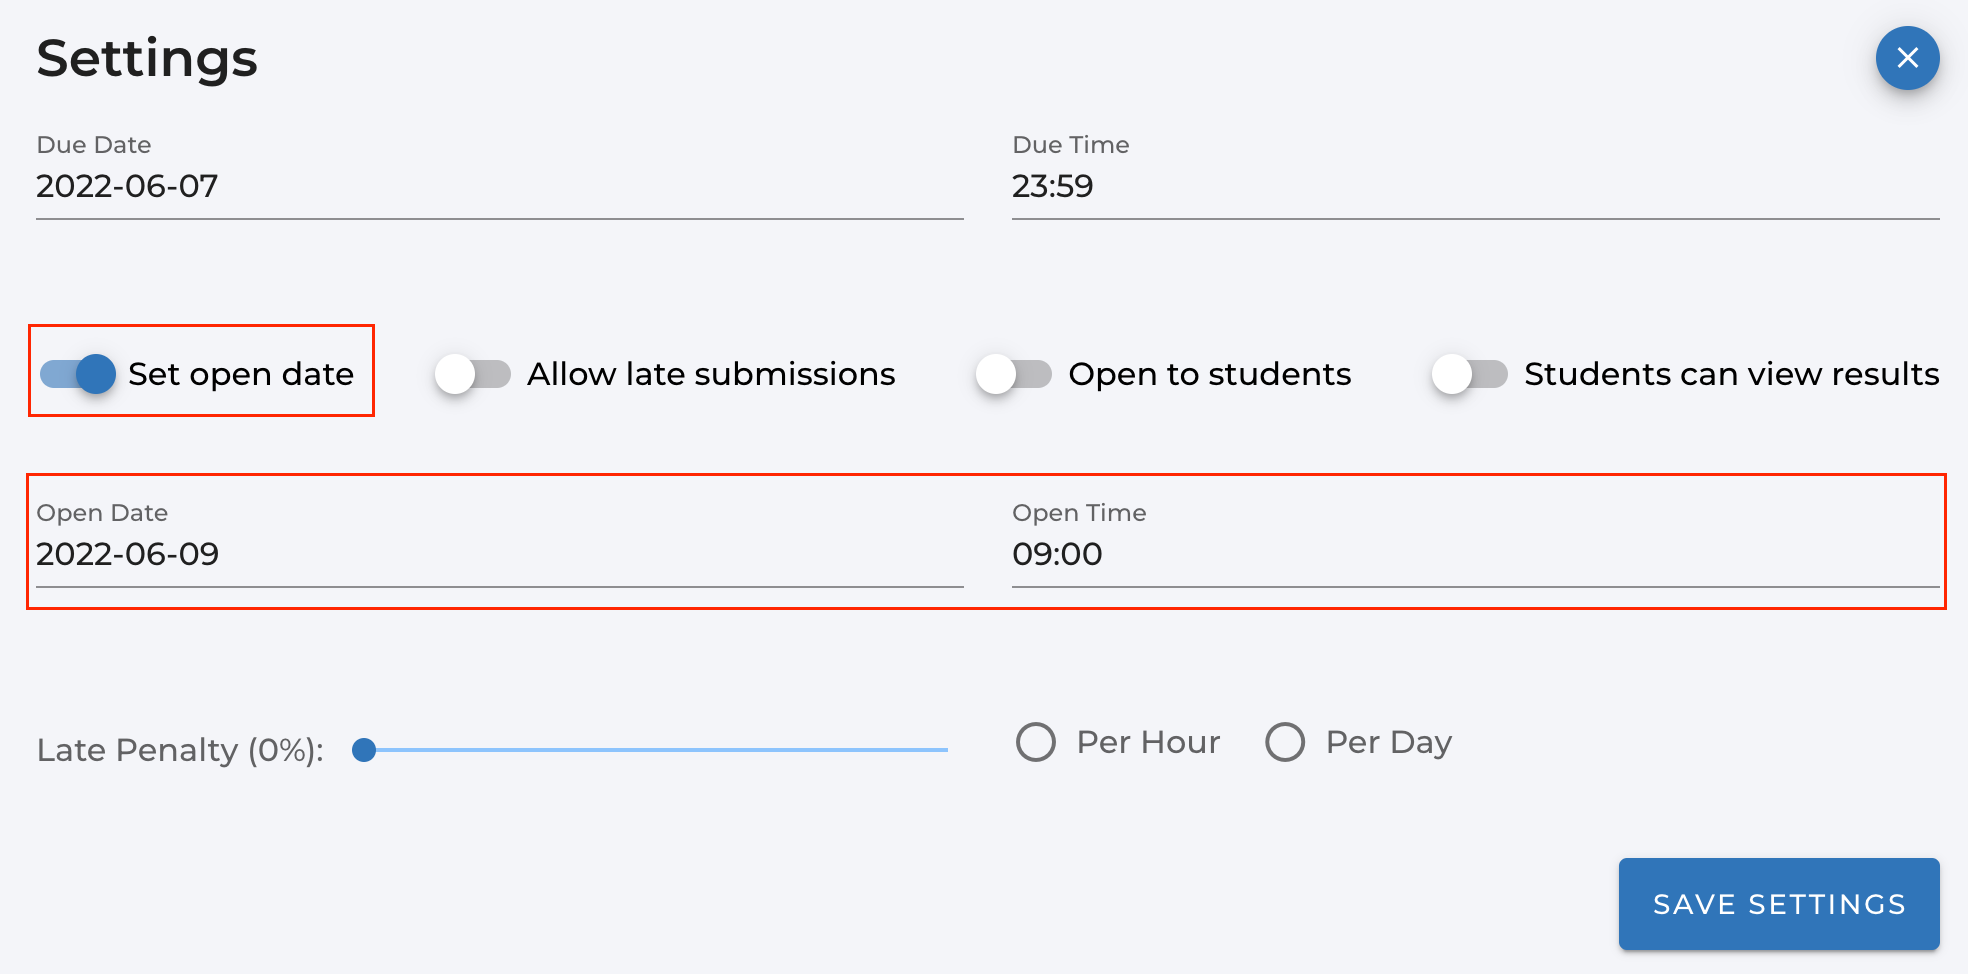Disable the Set open date switch

pos(78,374)
